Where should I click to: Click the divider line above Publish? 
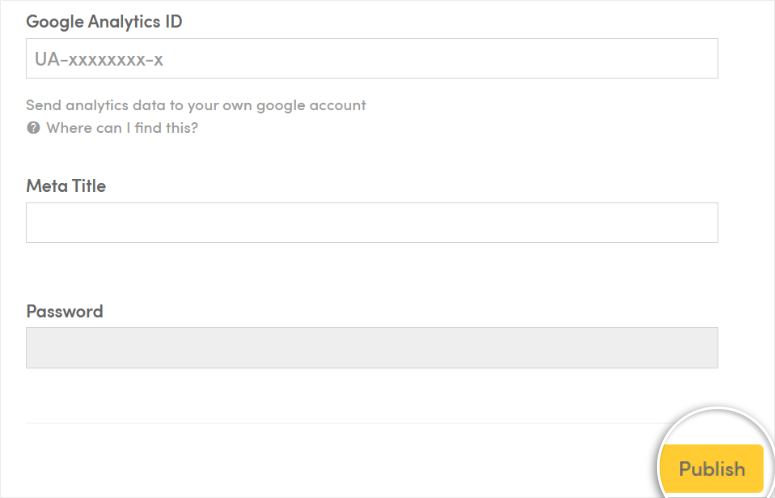click(346, 423)
